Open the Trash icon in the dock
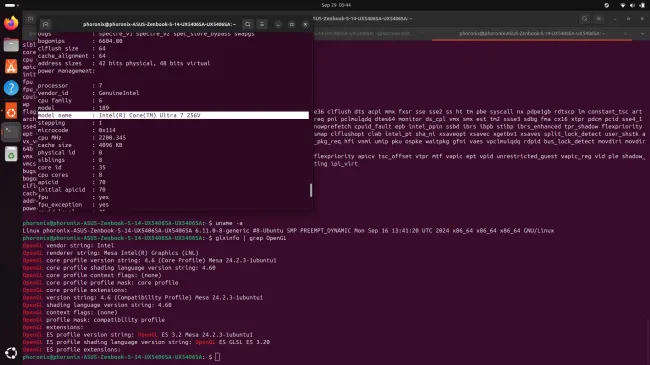Screen dimensions: 650x365 tap(11, 154)
